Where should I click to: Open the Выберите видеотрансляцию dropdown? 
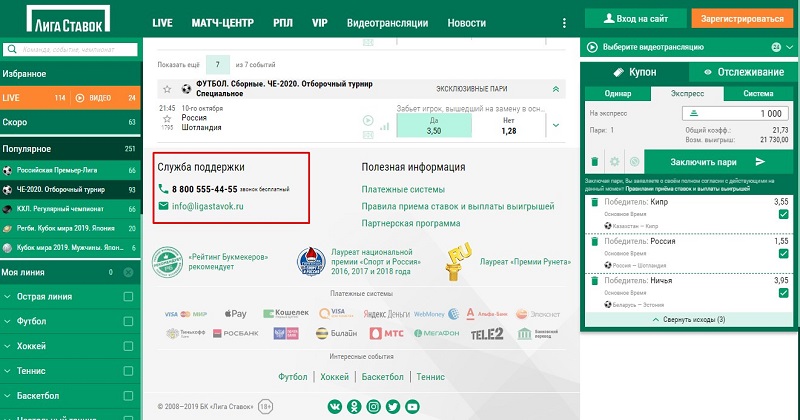(x=680, y=46)
